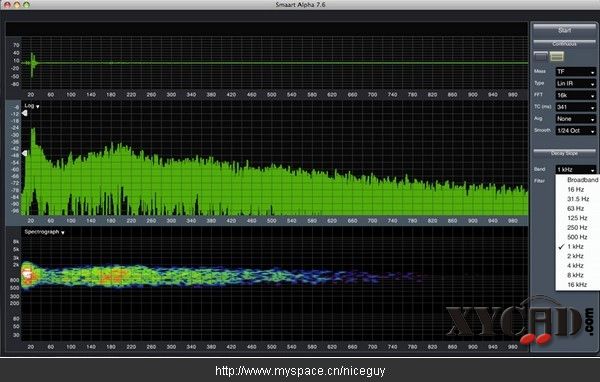The height and width of the screenshot is (382, 600).
Task: Click the yellow minimize window button
Action: 16,5
